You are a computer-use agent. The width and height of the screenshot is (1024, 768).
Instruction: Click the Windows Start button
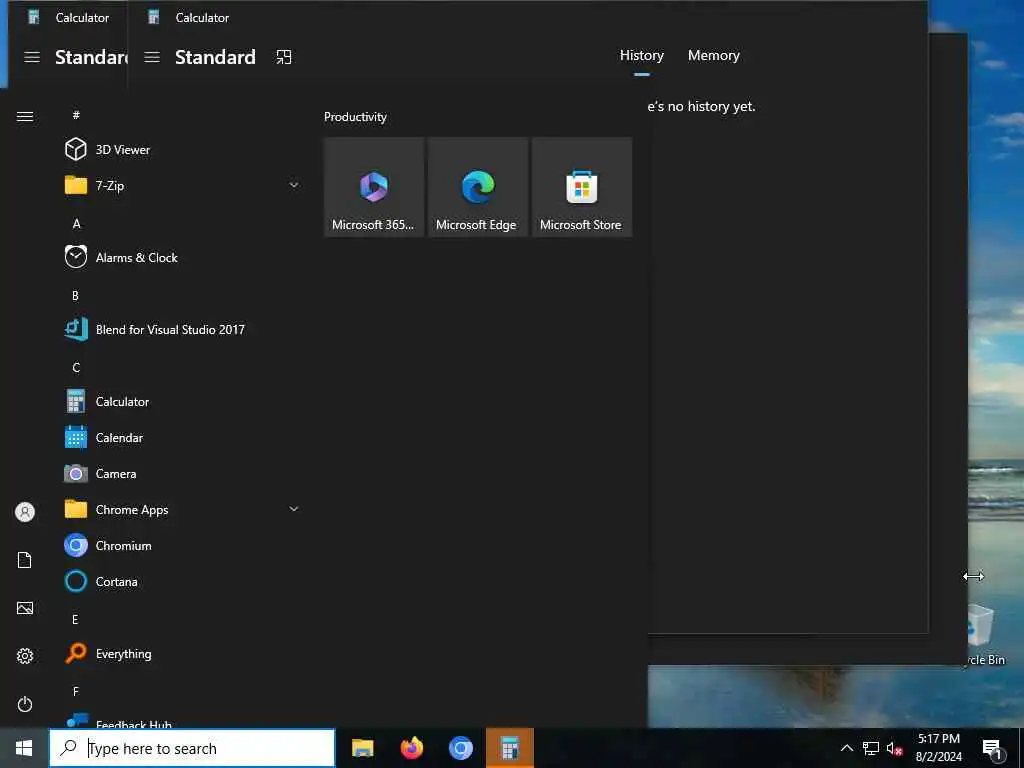coord(24,748)
